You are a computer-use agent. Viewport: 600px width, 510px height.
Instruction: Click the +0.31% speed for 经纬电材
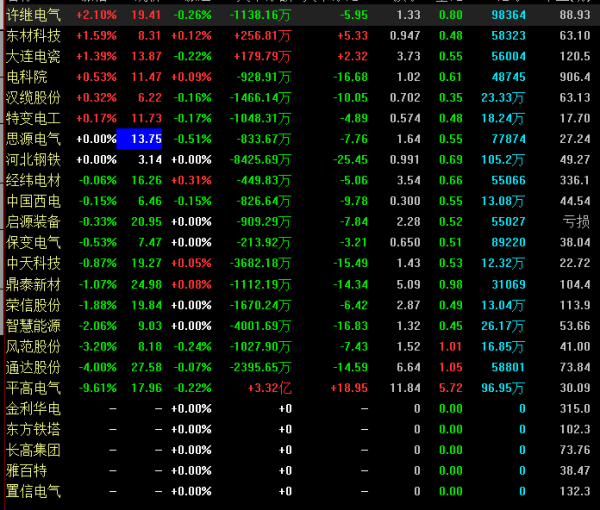[191, 181]
